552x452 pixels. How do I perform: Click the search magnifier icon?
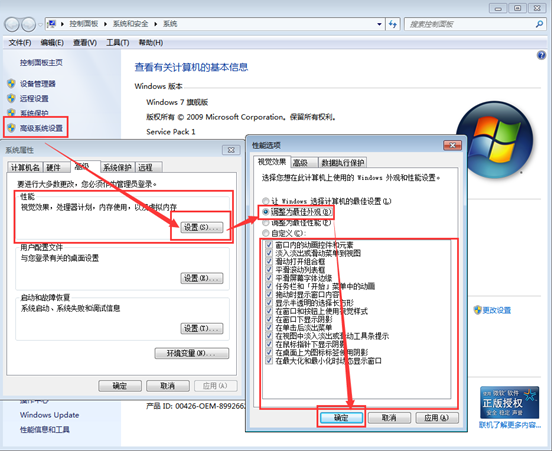coord(539,24)
